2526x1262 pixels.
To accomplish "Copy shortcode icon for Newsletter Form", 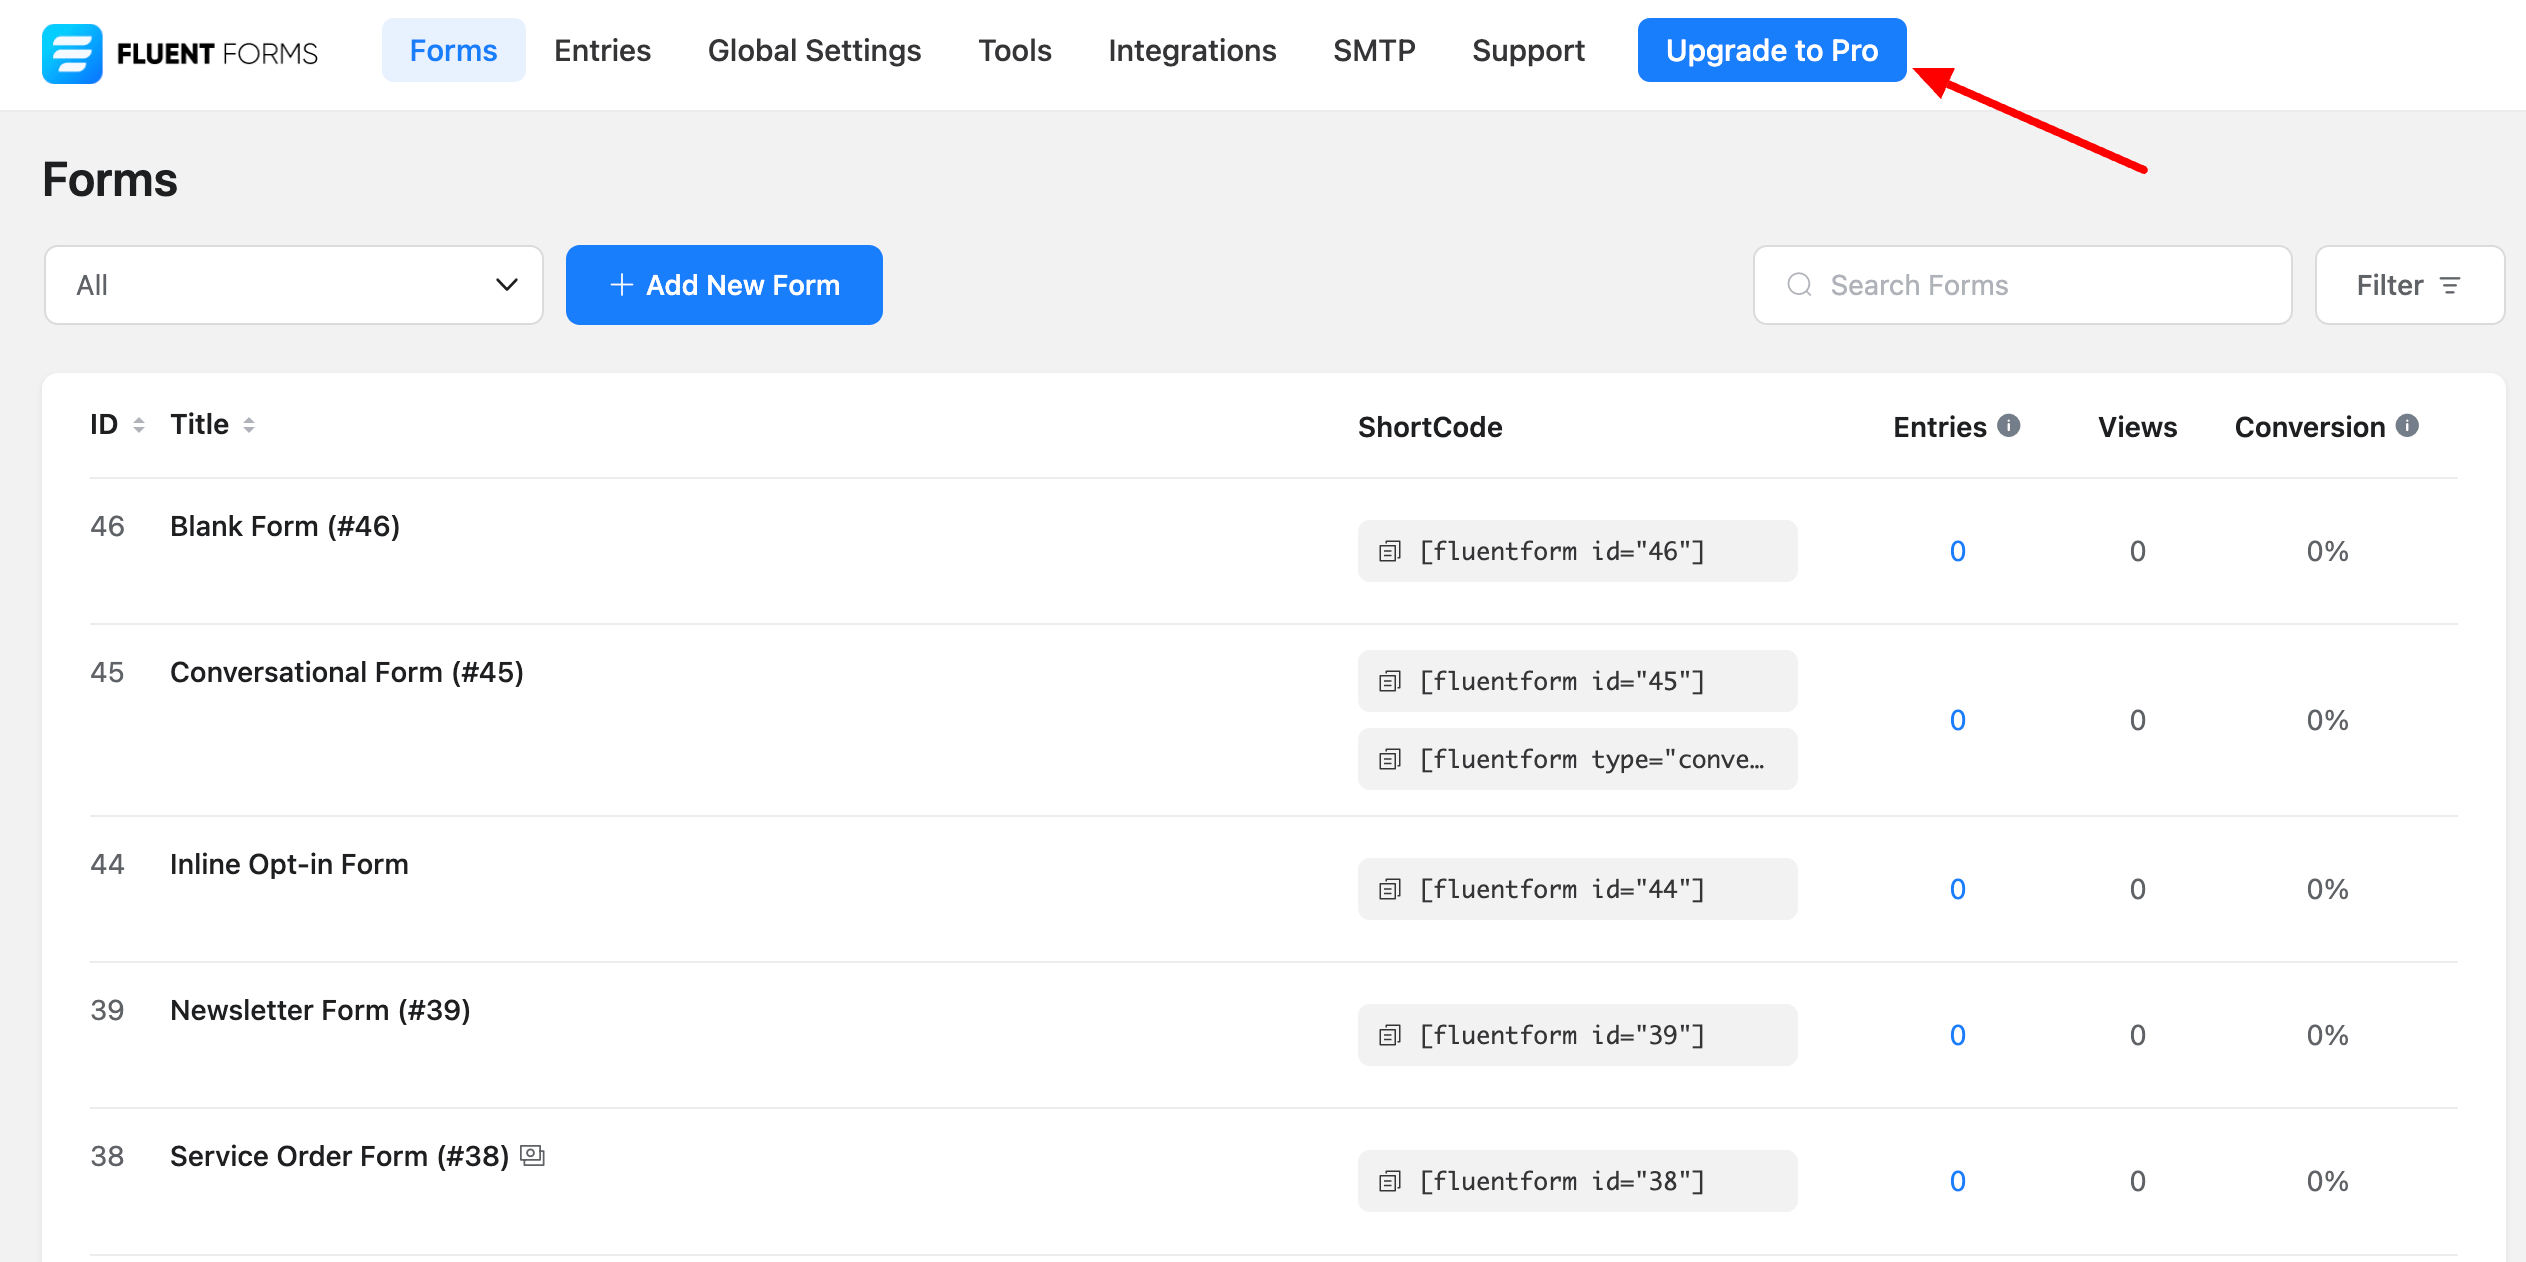I will pyautogui.click(x=1390, y=1035).
